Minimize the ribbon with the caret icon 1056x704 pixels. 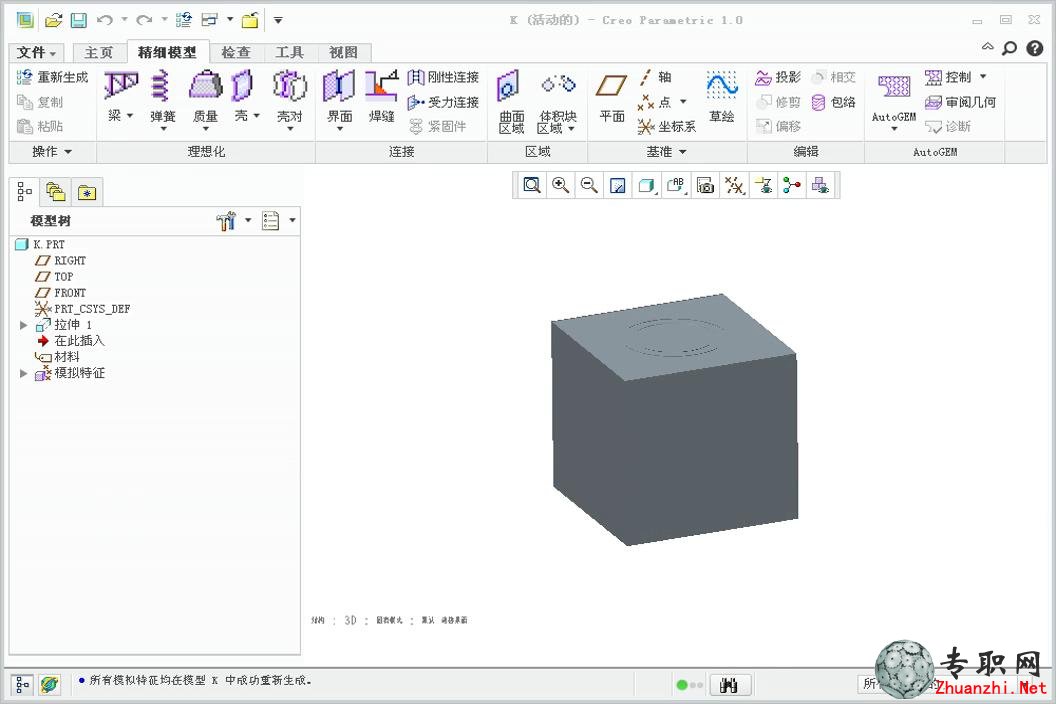(x=987, y=46)
